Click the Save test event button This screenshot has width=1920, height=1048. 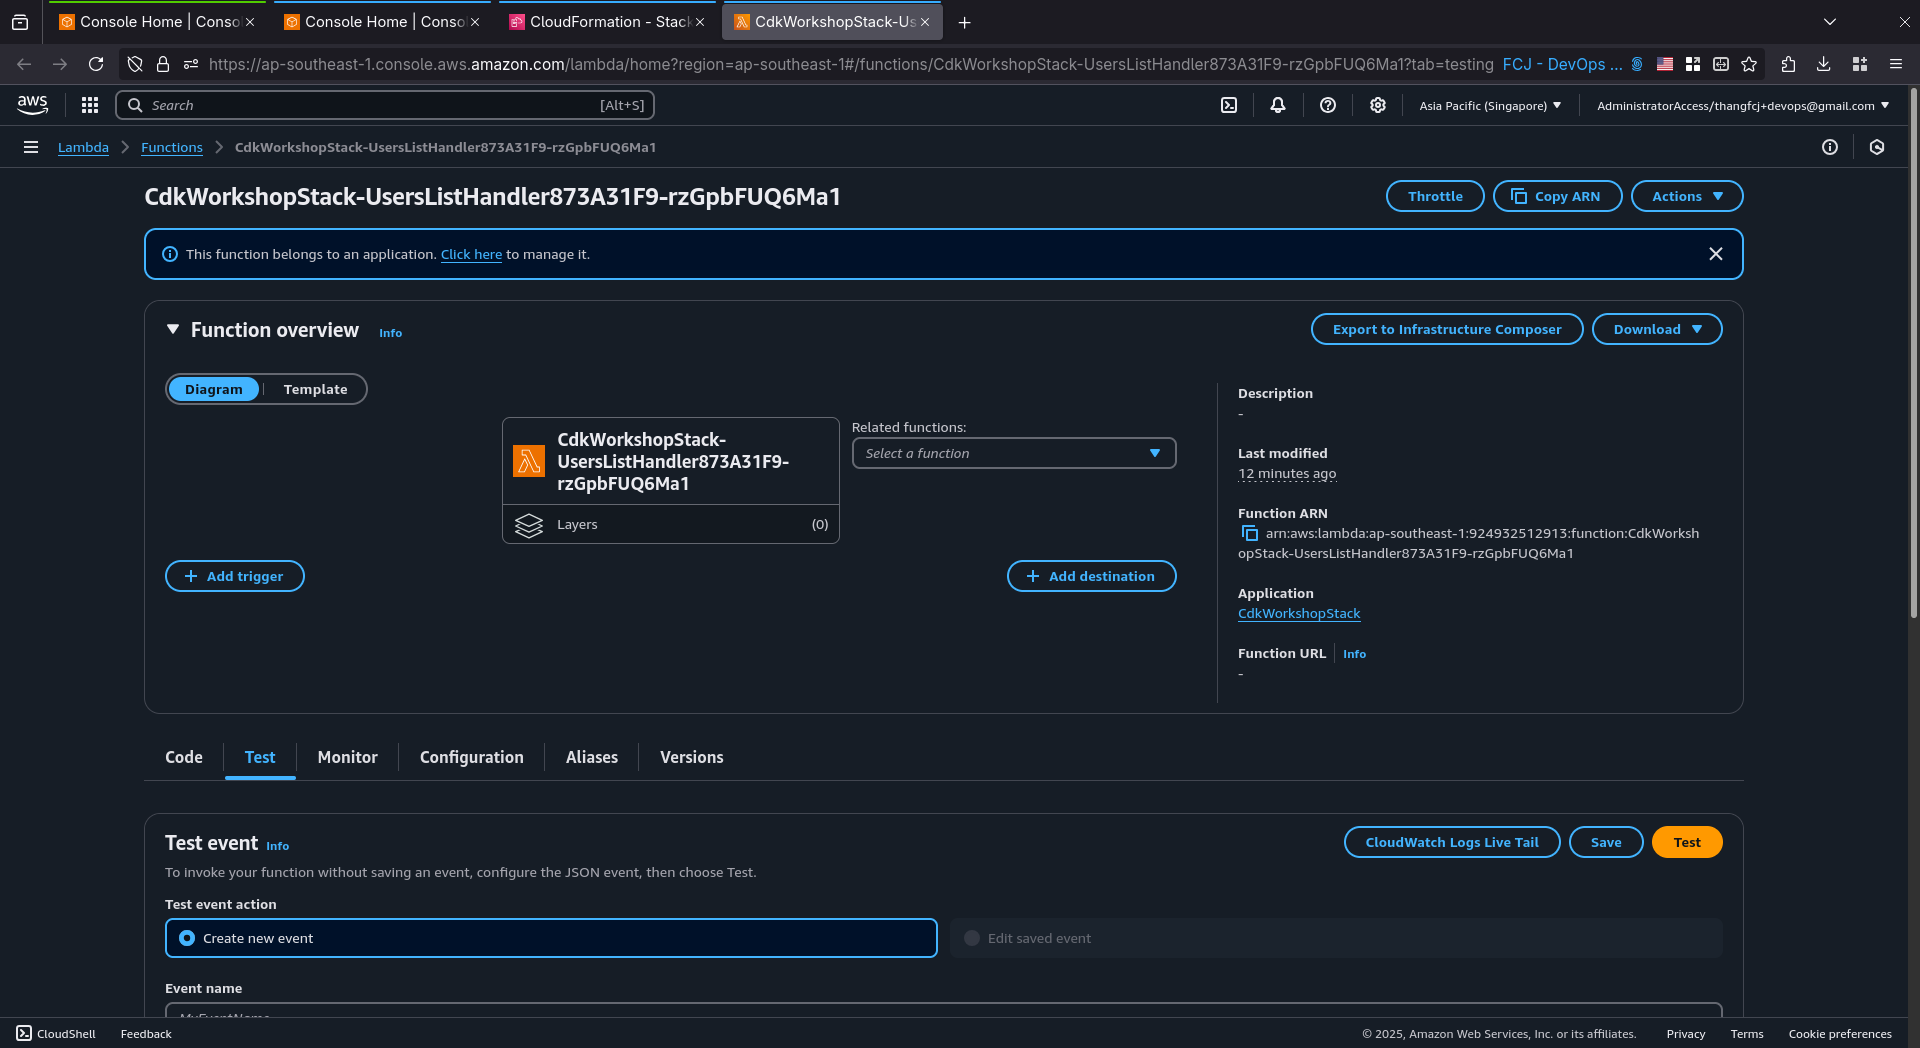1606,842
